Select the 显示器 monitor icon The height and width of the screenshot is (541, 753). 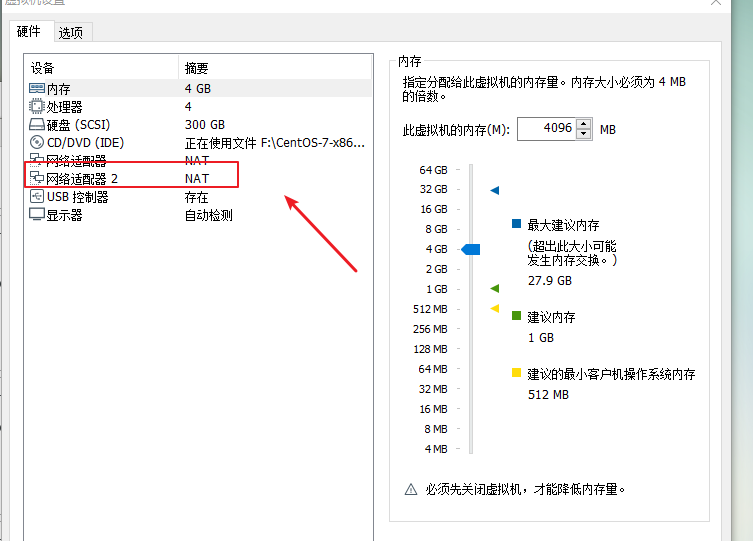coord(37,214)
